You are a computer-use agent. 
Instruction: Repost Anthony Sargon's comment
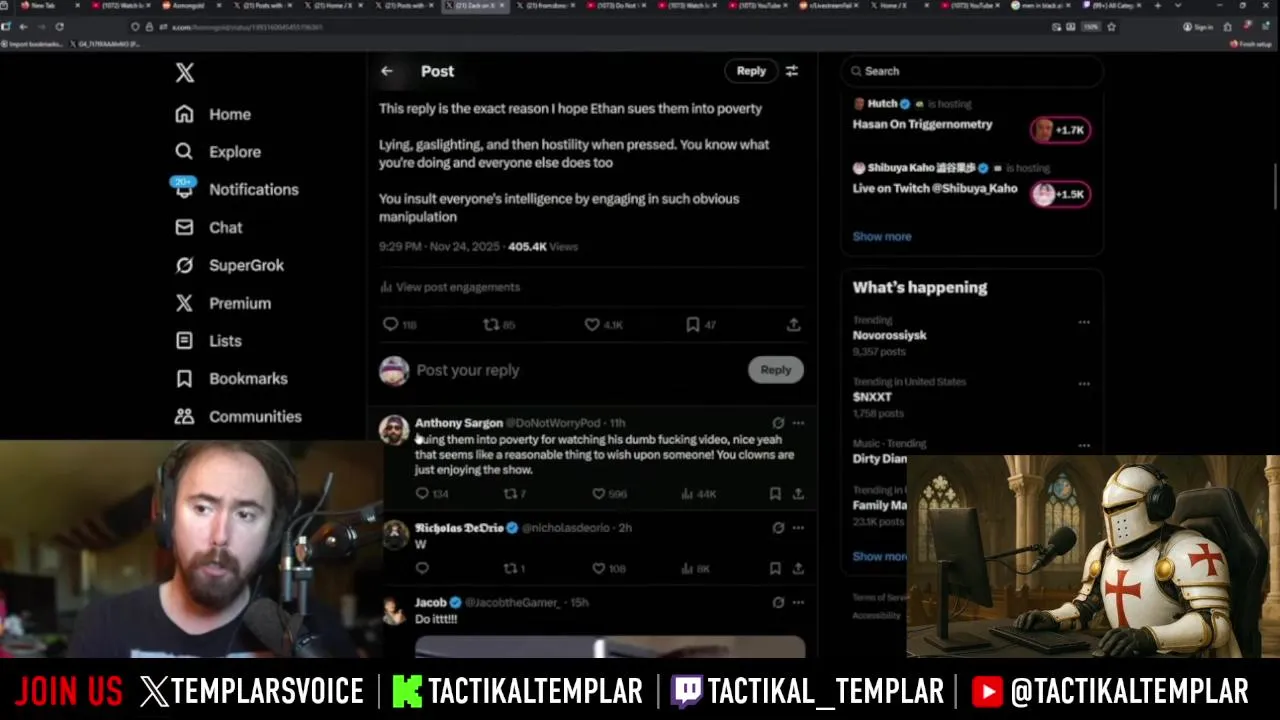[510, 494]
